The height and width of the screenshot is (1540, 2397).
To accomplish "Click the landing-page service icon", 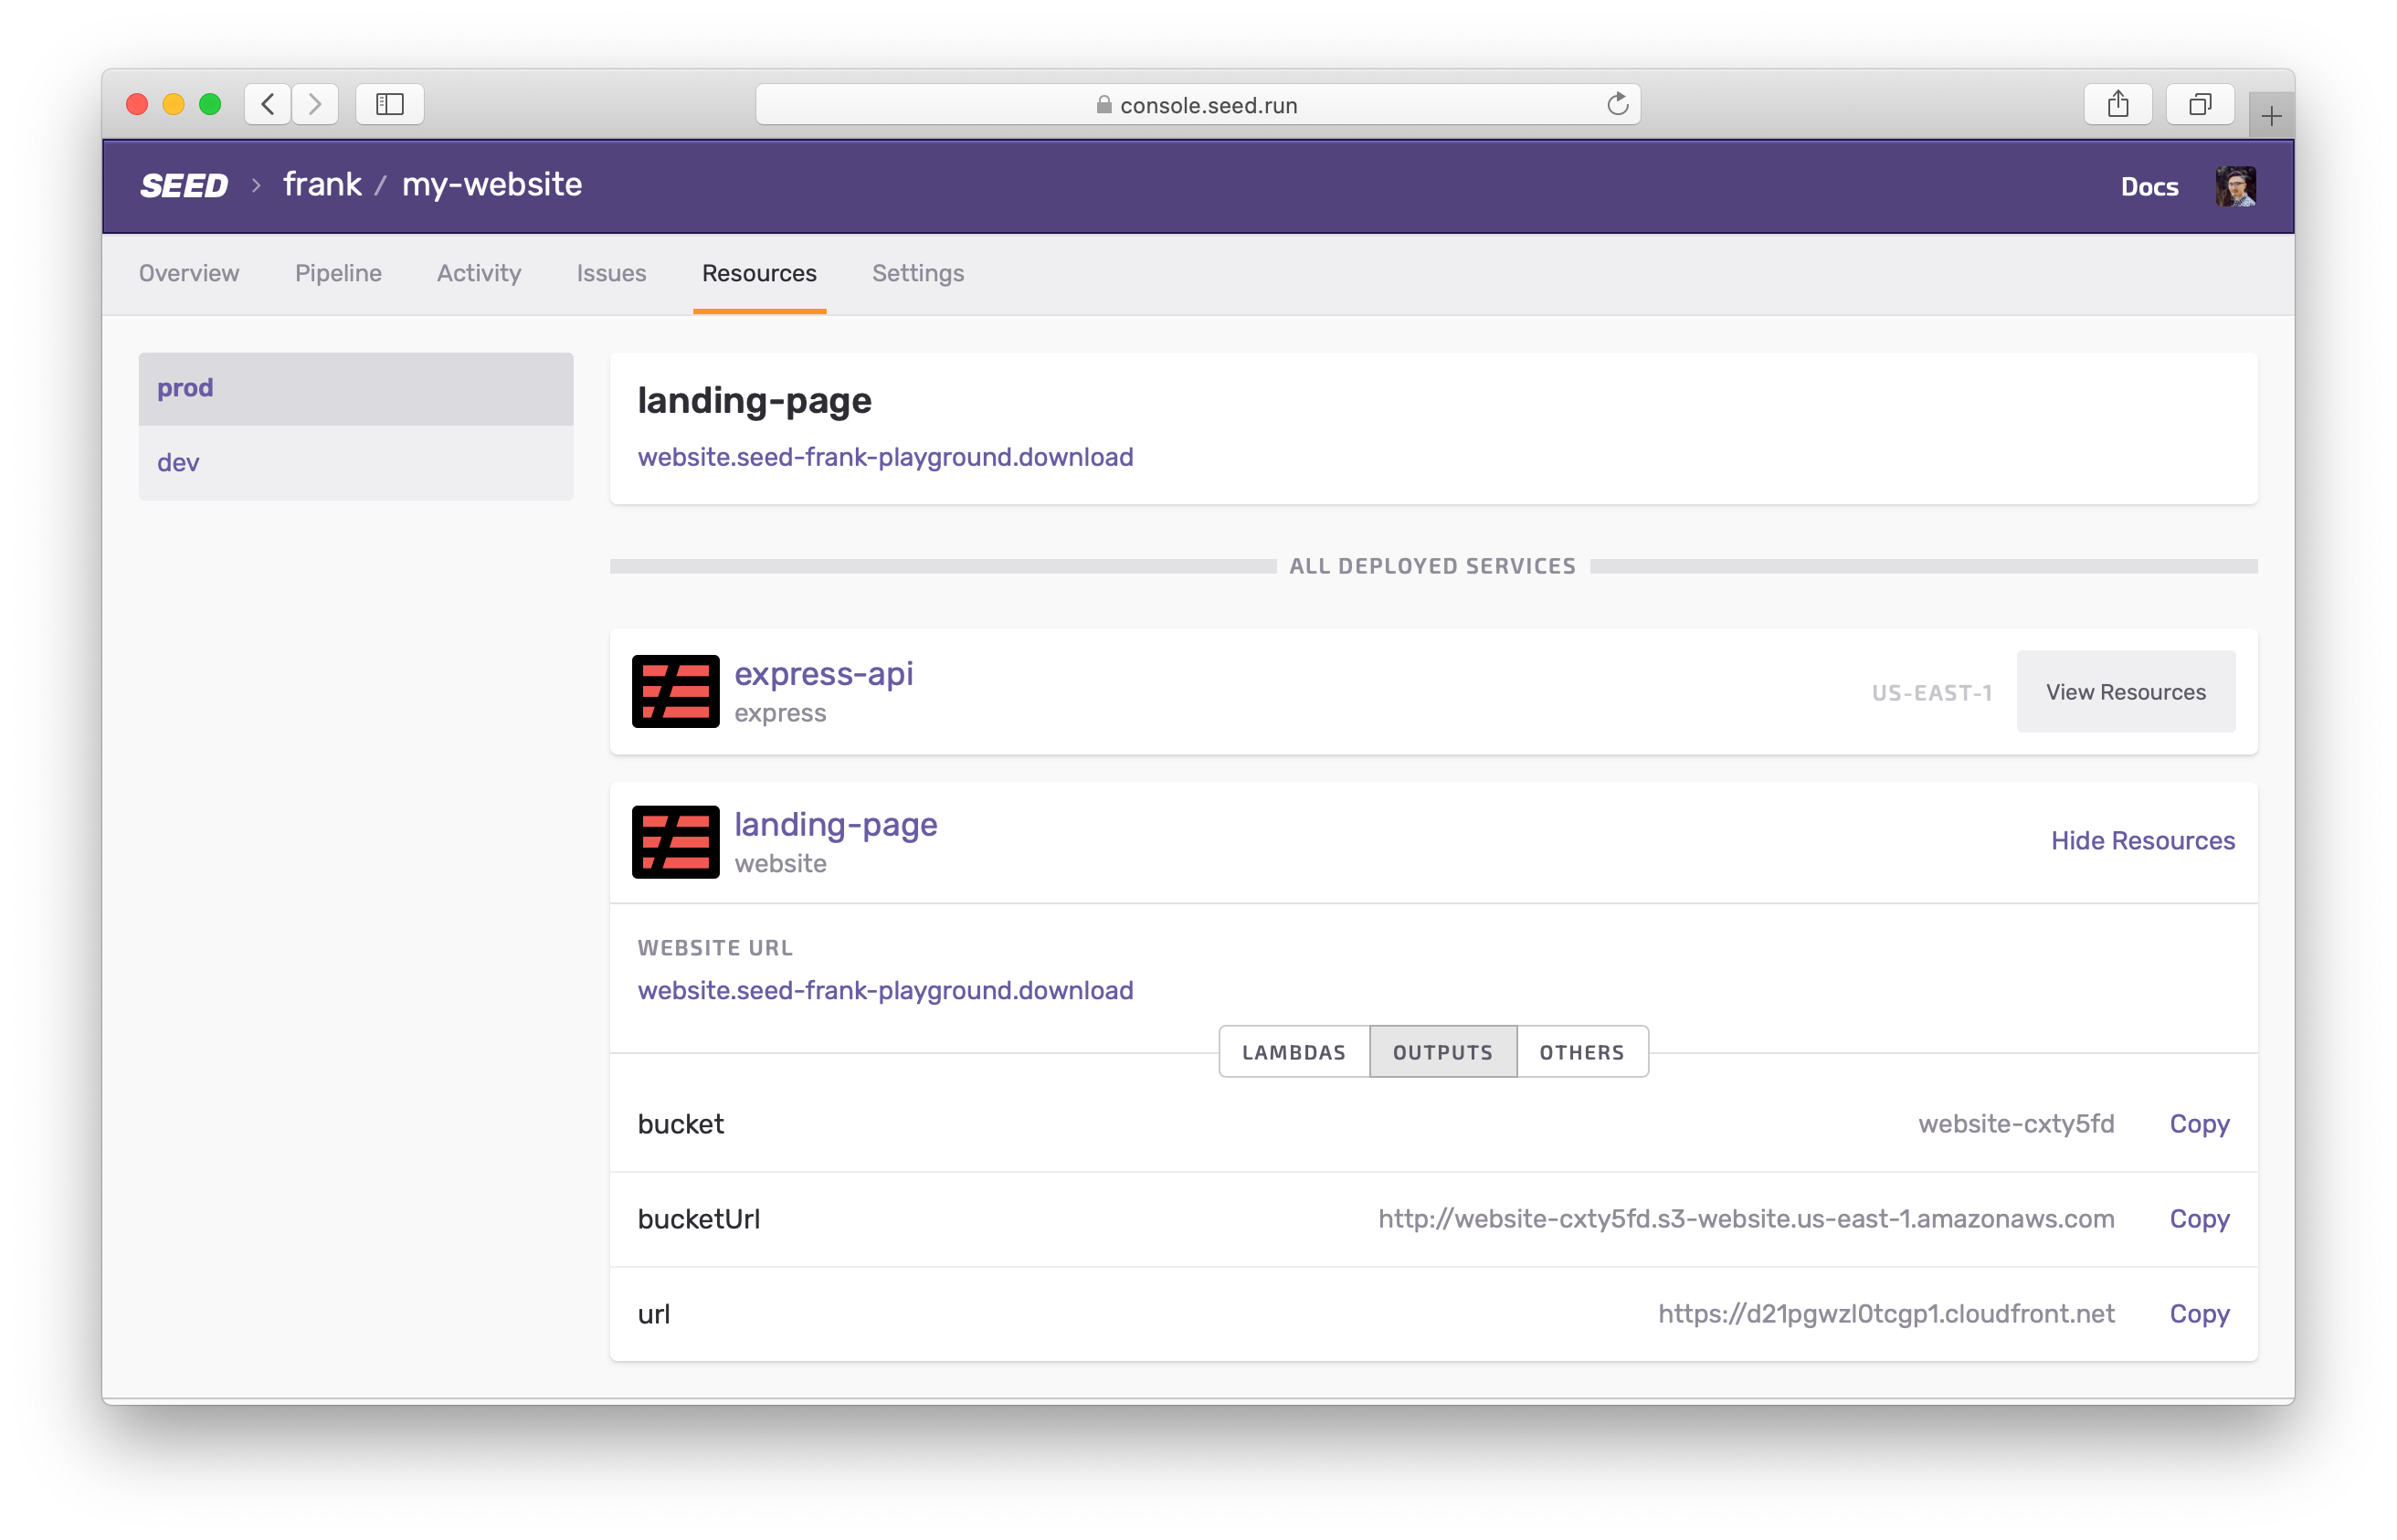I will tap(675, 842).
